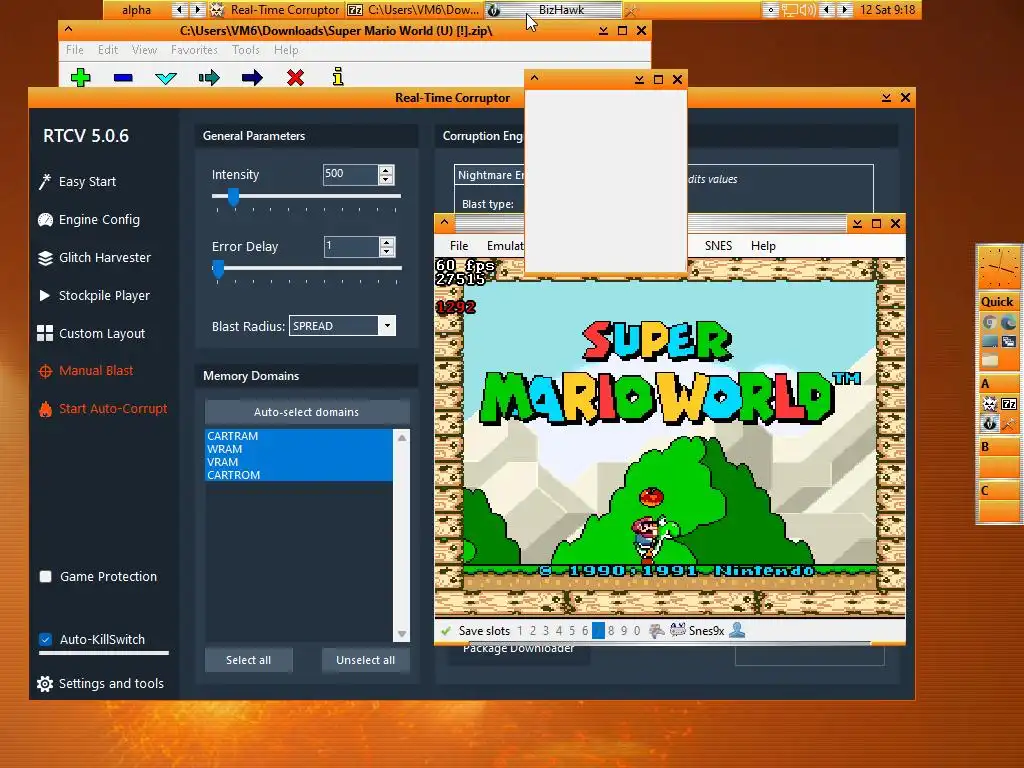
Task: Open Stockpile Player in RTCV sidebar
Action: pos(94,295)
